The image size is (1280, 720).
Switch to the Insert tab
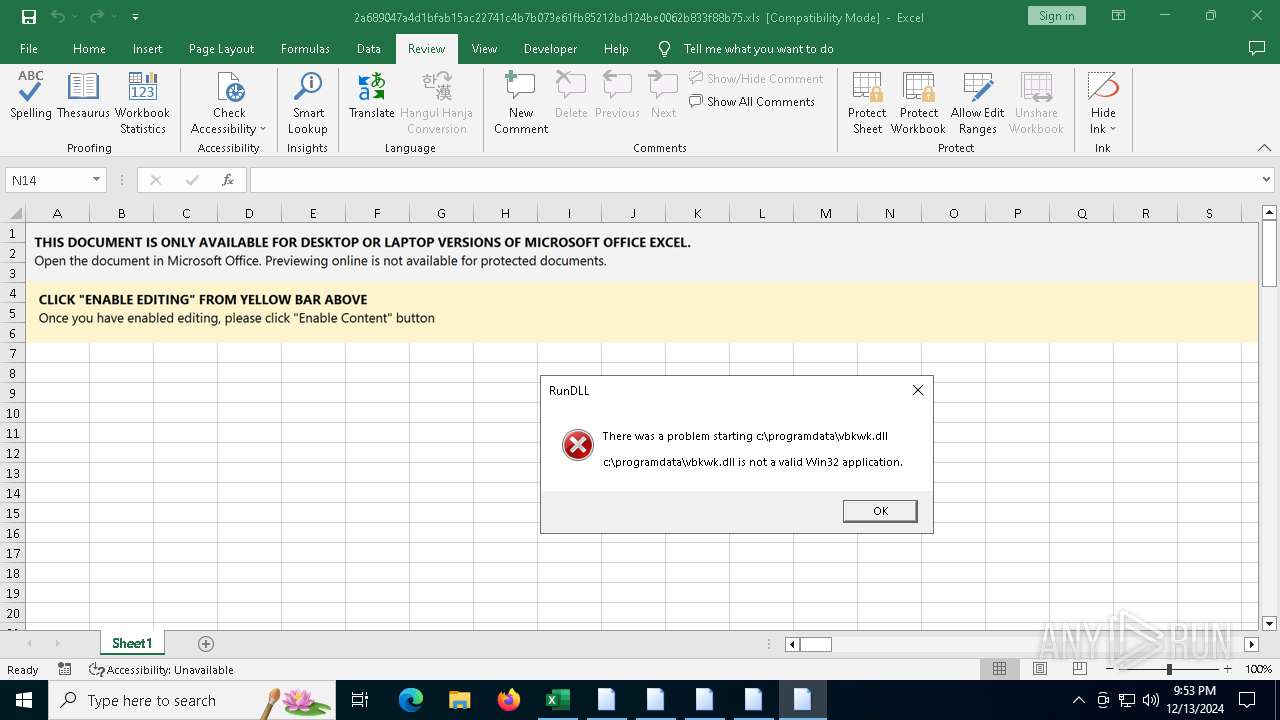(x=147, y=48)
